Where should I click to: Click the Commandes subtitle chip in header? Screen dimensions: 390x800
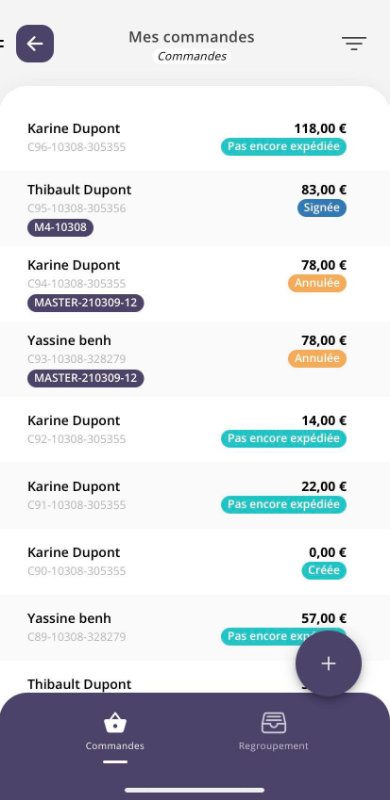[192, 56]
